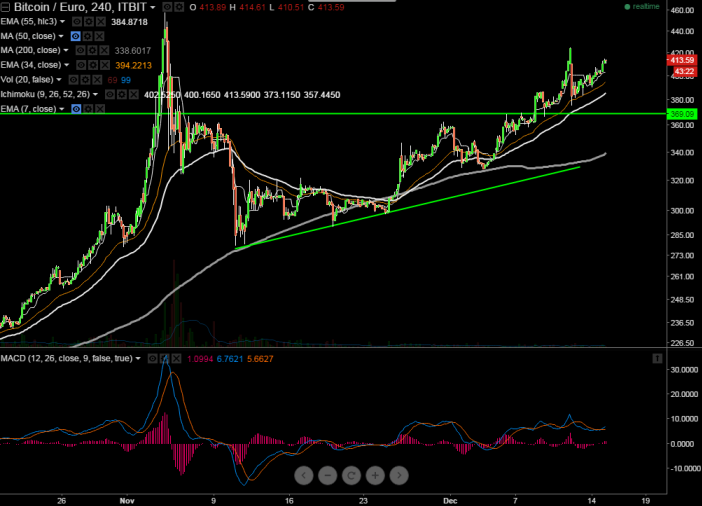Click the 43:22 bar countdown label
The image size is (702, 506).
pyautogui.click(x=684, y=71)
